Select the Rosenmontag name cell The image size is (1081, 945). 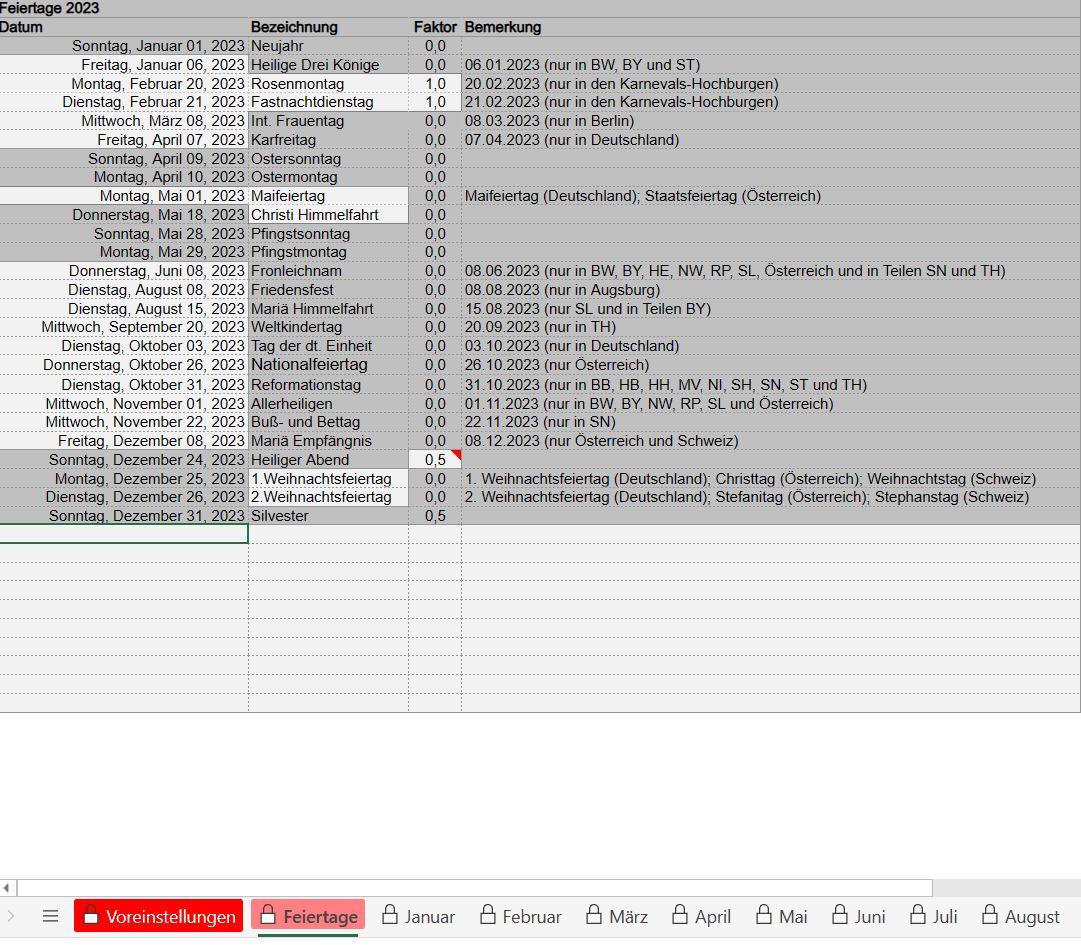point(328,83)
